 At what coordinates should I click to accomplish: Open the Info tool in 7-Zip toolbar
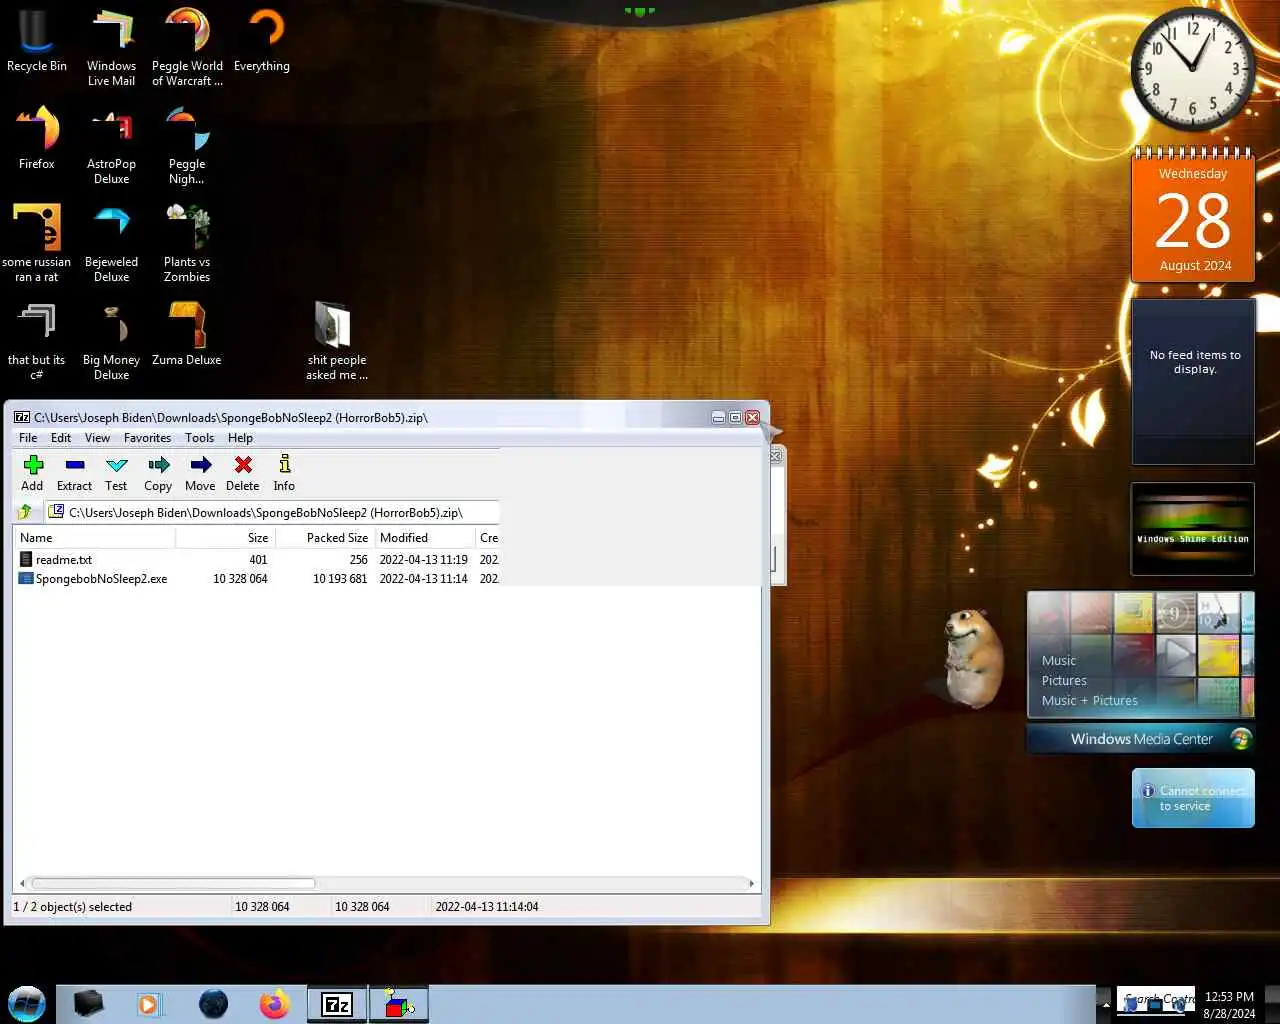click(x=284, y=473)
